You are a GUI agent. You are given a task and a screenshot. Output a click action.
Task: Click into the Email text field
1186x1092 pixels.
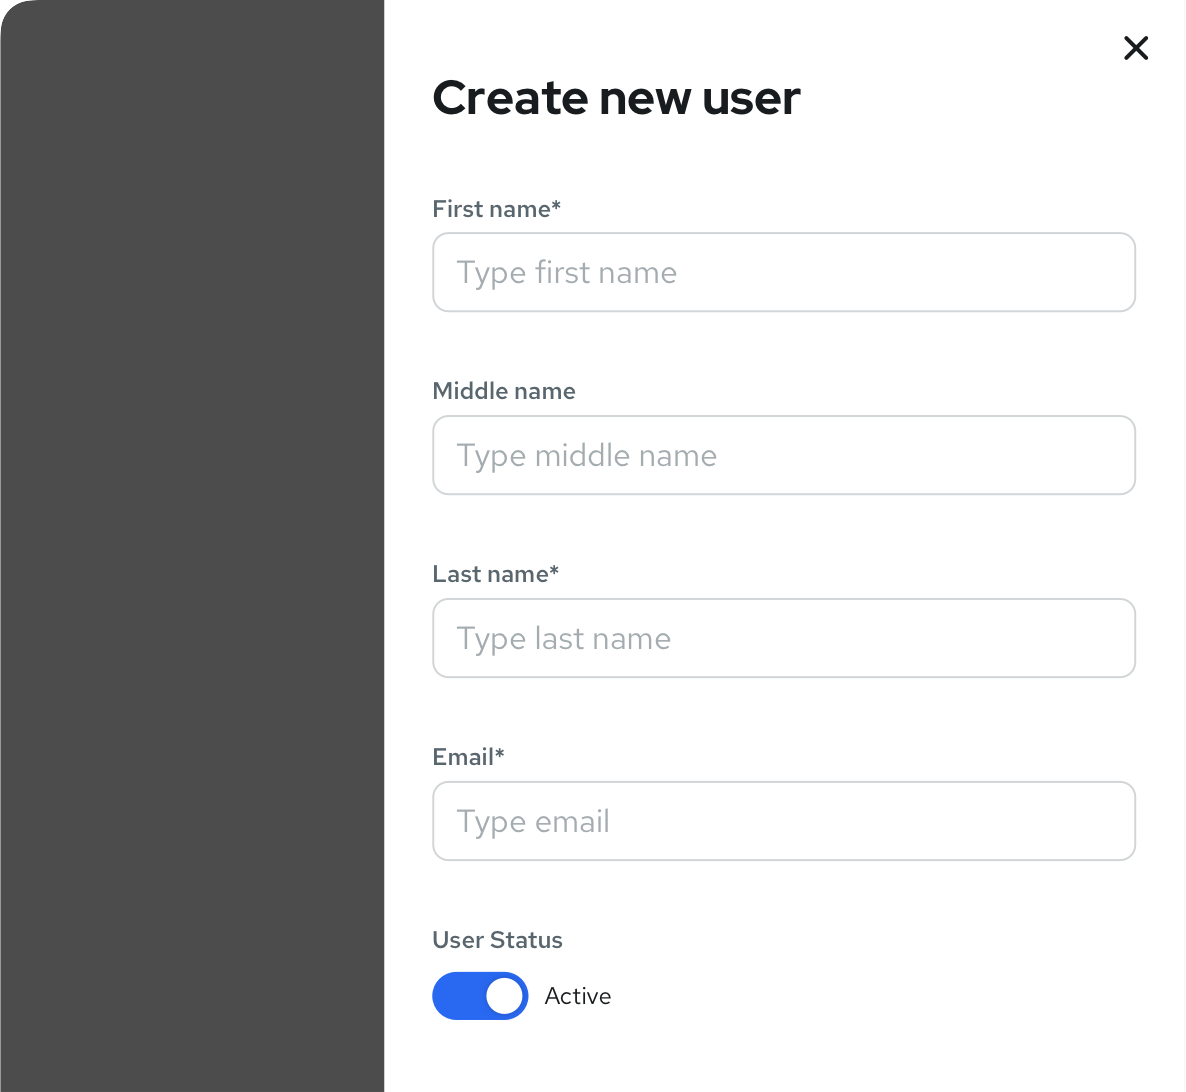point(783,821)
